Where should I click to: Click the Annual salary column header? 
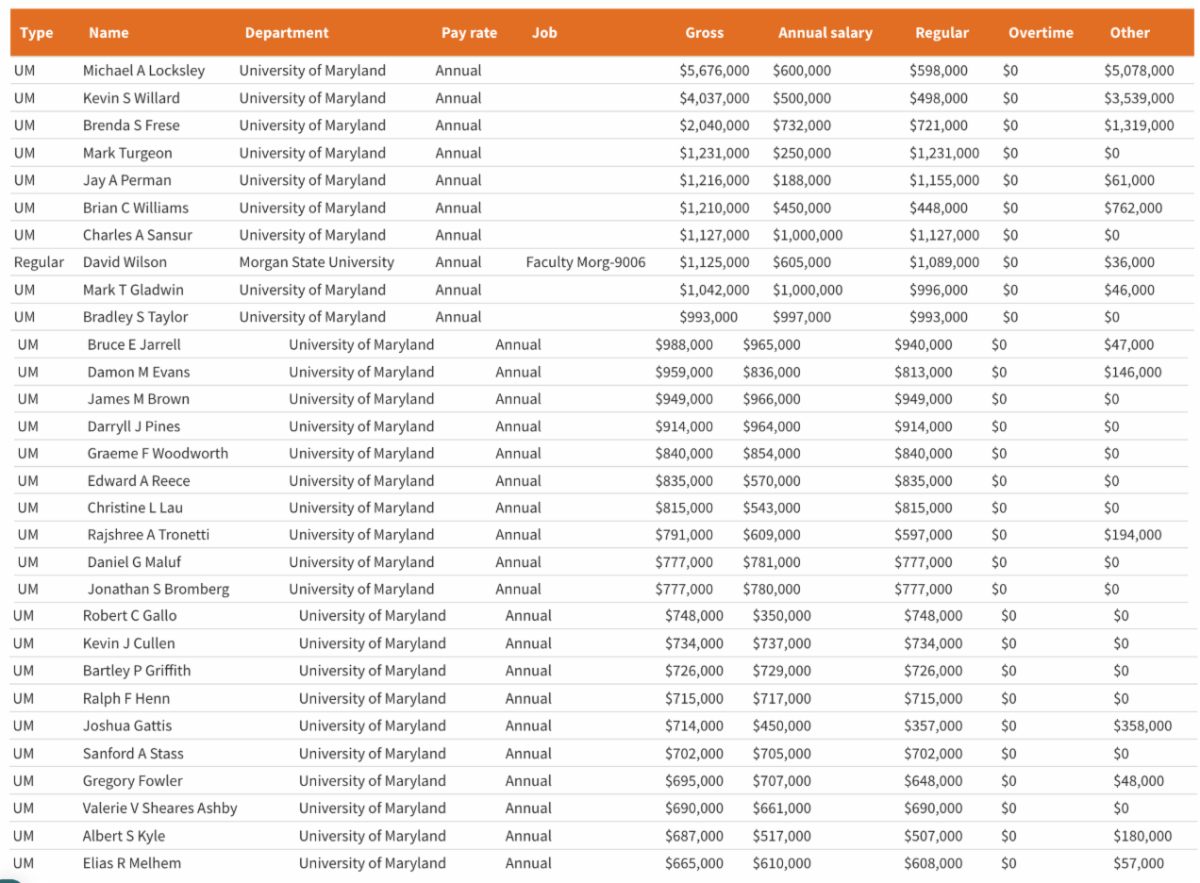(824, 33)
